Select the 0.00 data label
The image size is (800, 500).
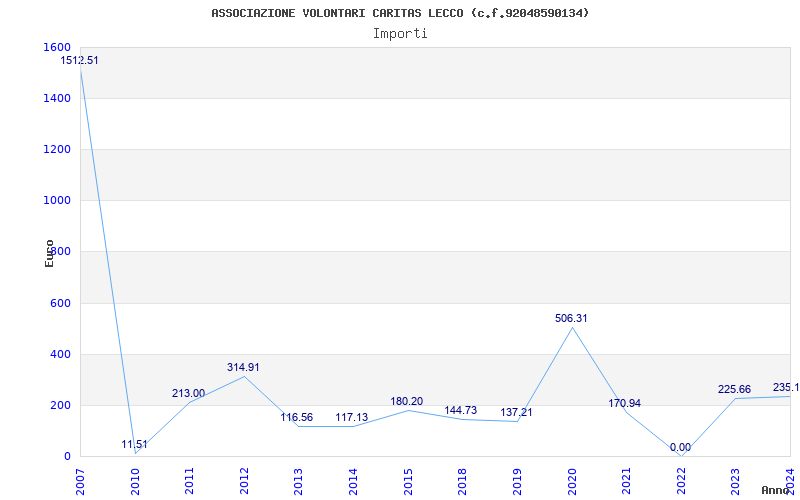tap(681, 447)
